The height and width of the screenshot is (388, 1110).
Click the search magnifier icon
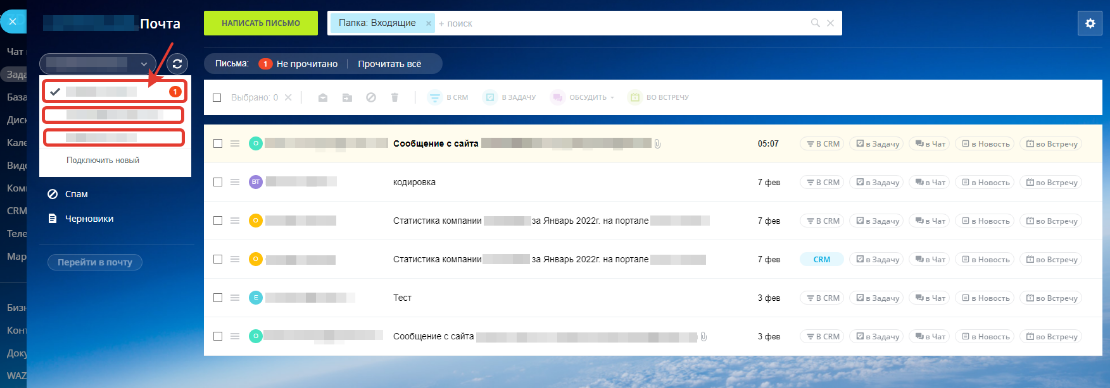[x=816, y=23]
